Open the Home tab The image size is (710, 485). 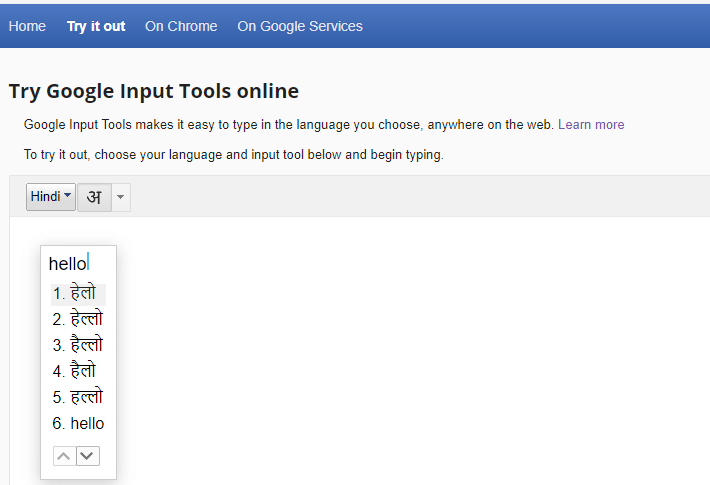(x=27, y=26)
